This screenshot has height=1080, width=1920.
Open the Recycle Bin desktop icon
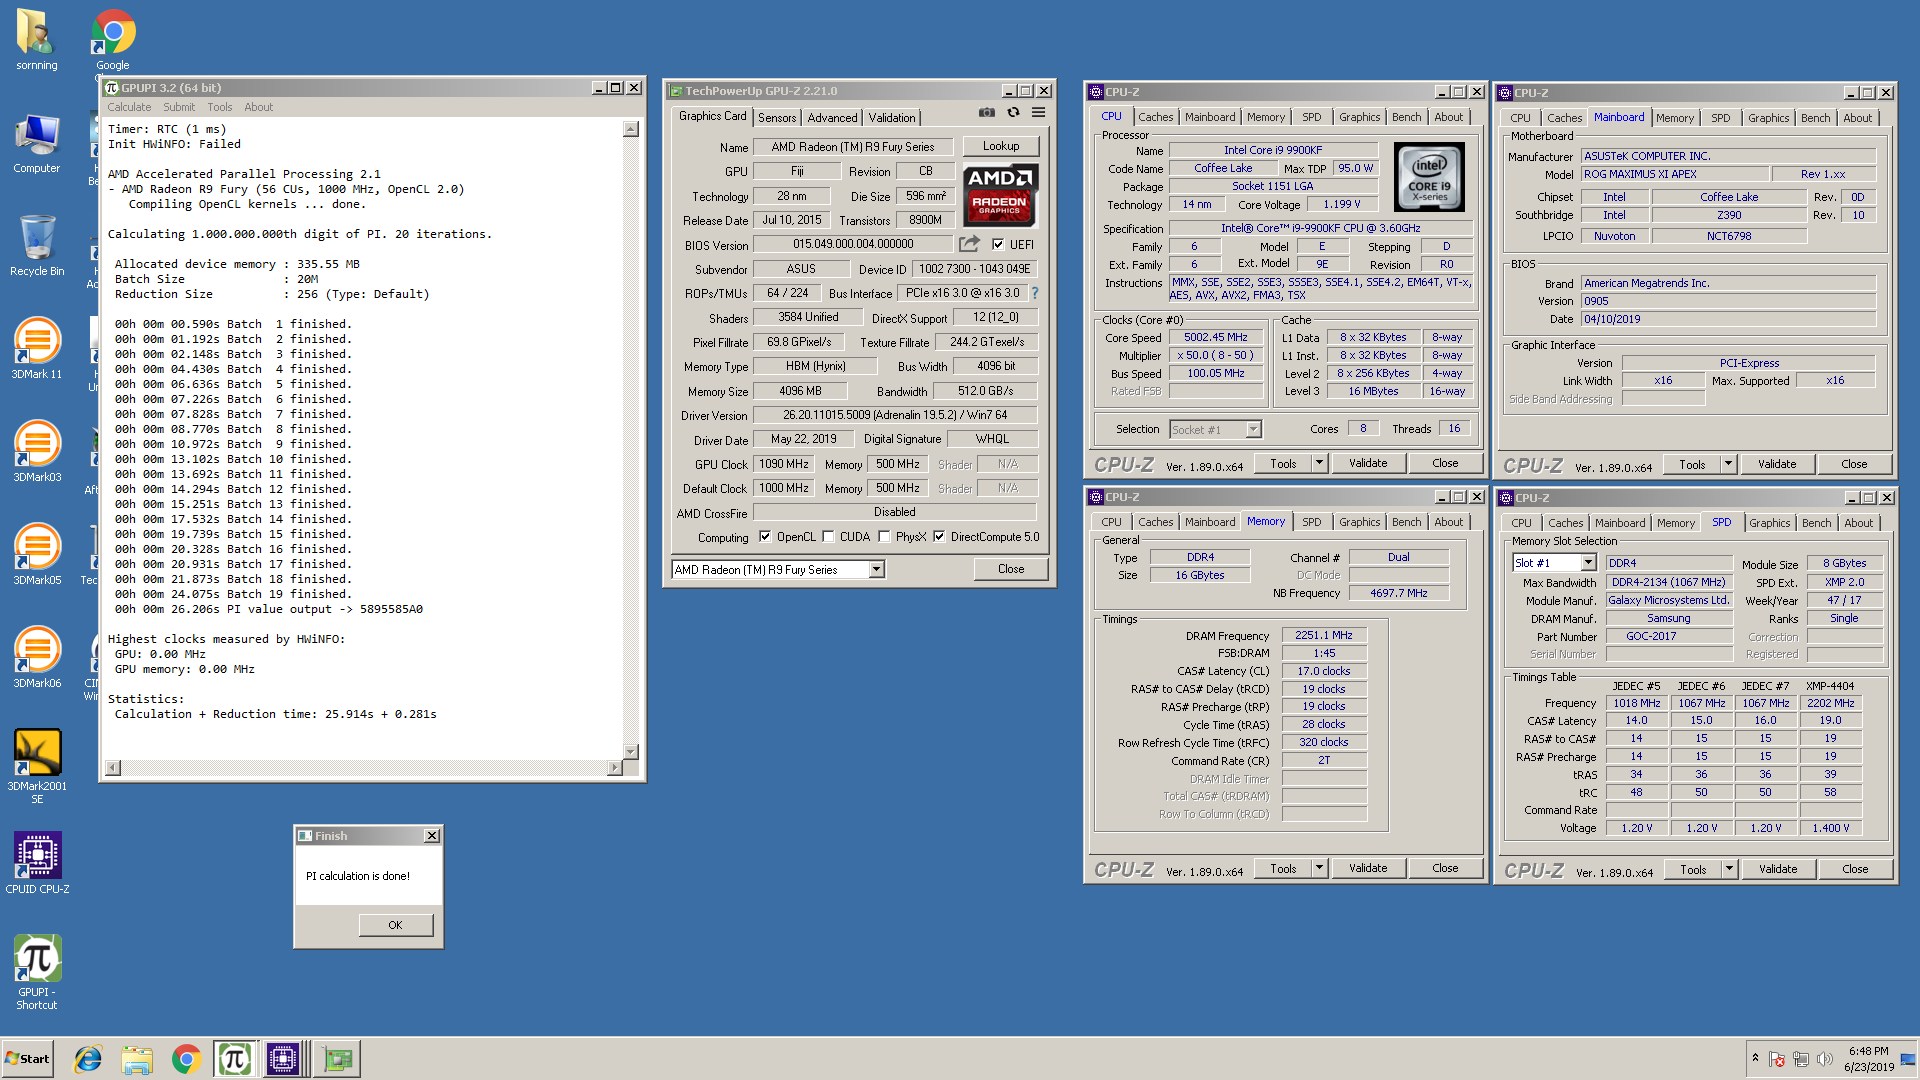point(36,247)
